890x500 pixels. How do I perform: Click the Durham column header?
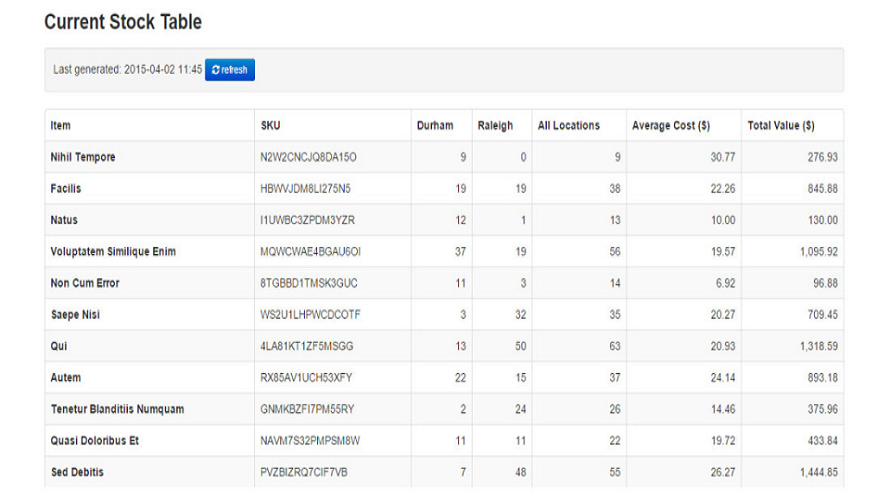[435, 126]
